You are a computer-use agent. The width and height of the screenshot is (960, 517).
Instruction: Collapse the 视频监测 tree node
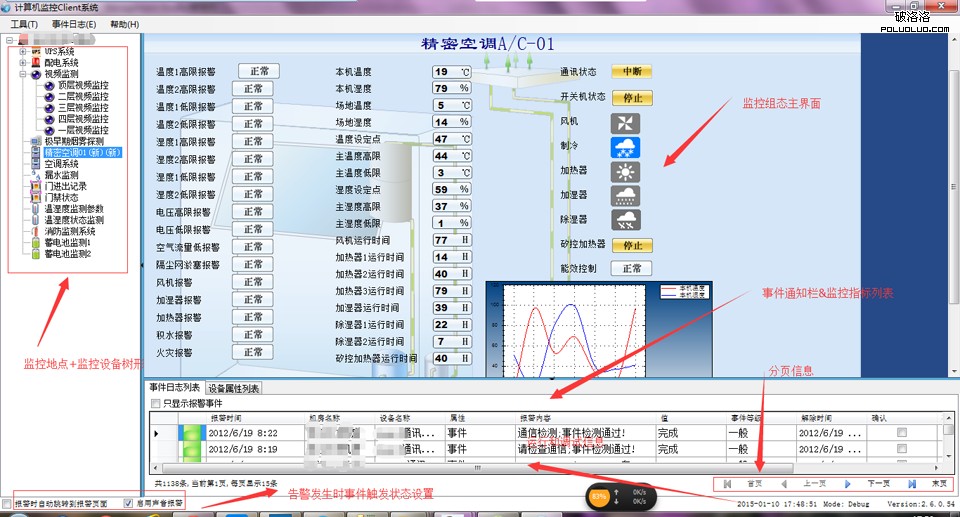click(x=23, y=74)
